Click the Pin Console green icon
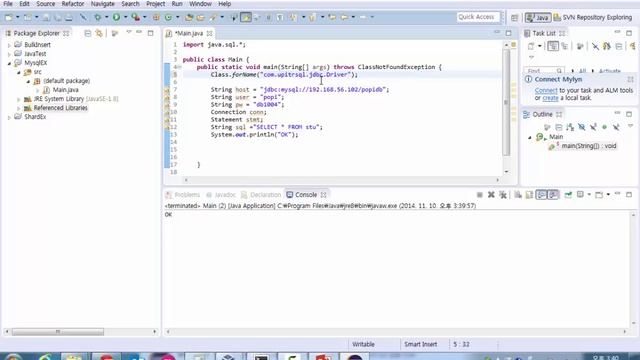The height and width of the screenshot is (360, 640). (x=568, y=195)
